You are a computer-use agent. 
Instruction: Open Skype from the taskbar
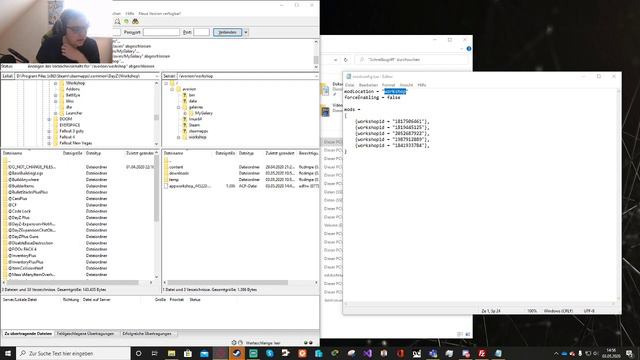pos(269,353)
